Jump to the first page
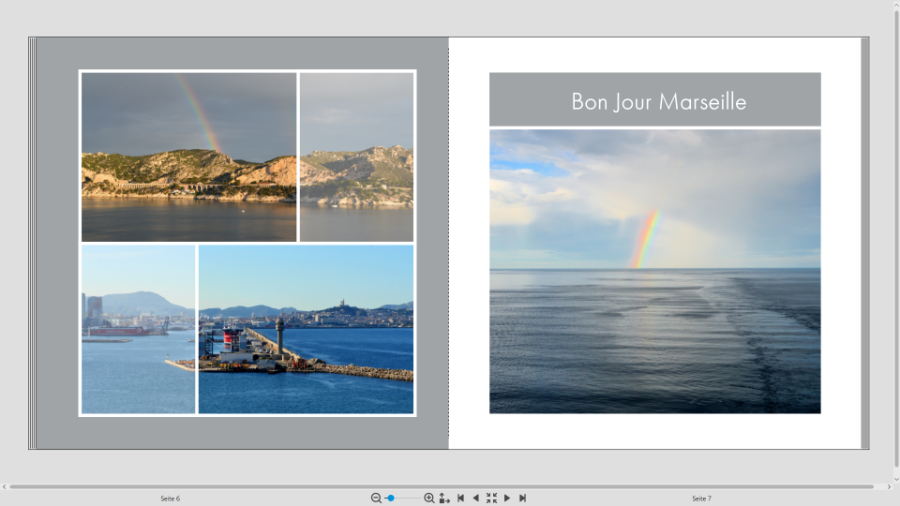 (x=460, y=498)
